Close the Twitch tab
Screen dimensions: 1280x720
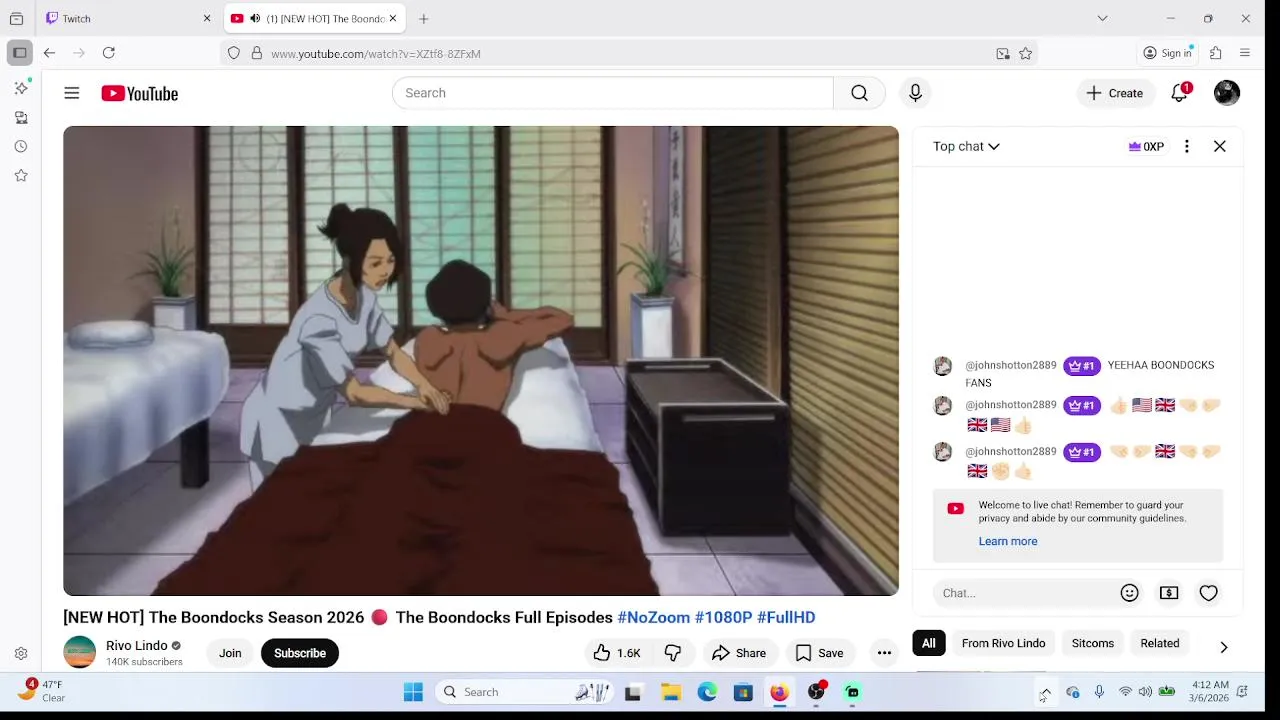pos(207,18)
